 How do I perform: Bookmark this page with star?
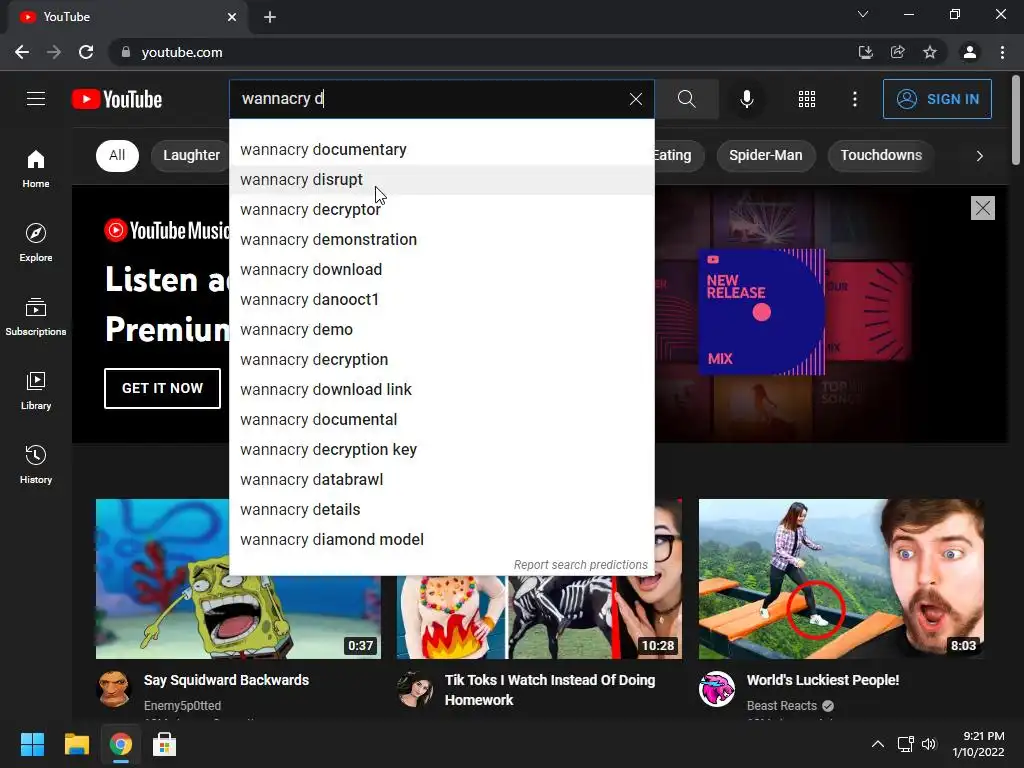pos(930,52)
